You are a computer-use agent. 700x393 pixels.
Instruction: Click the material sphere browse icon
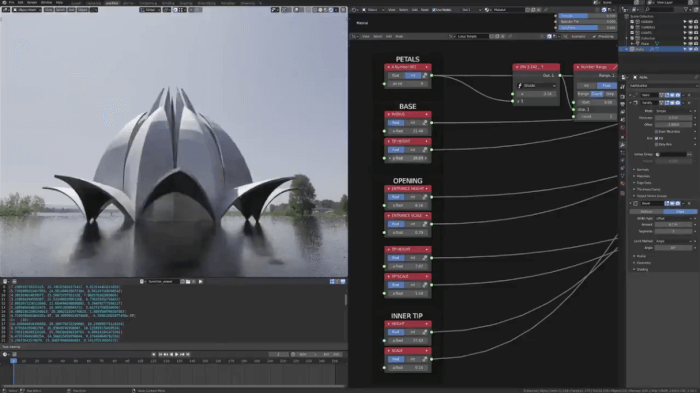(x=488, y=9)
